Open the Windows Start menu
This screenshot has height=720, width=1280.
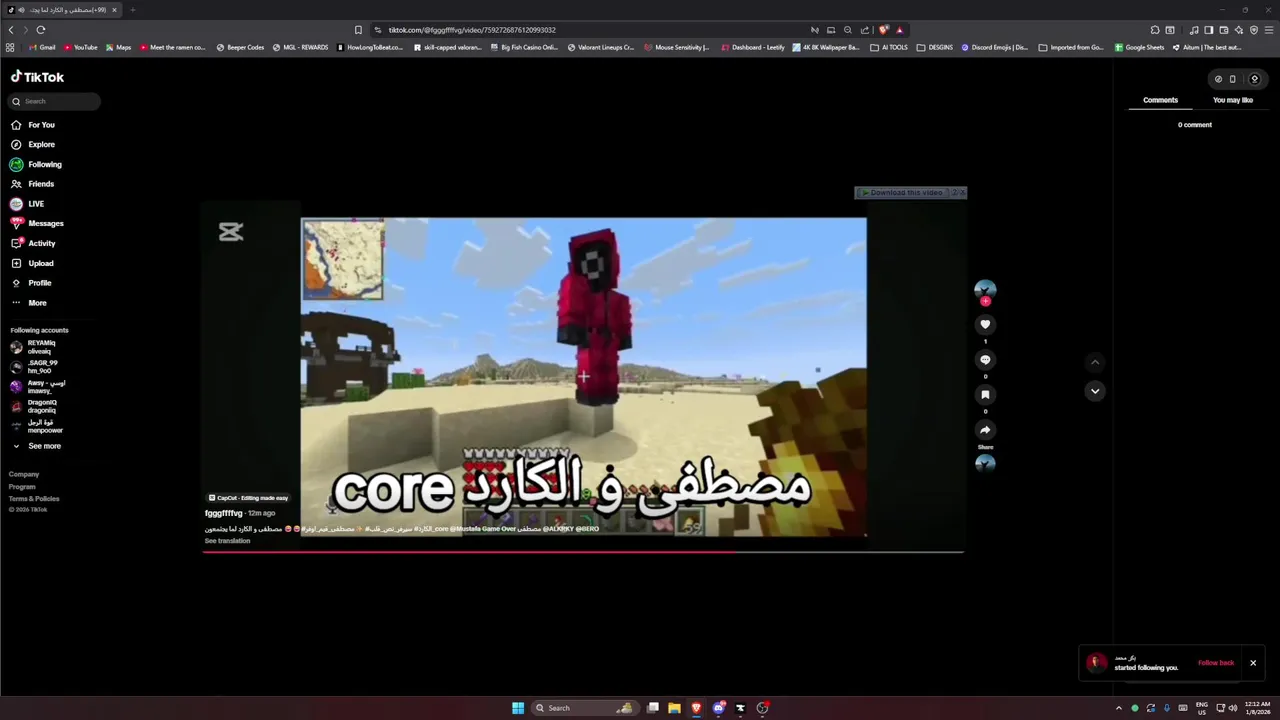click(x=518, y=708)
